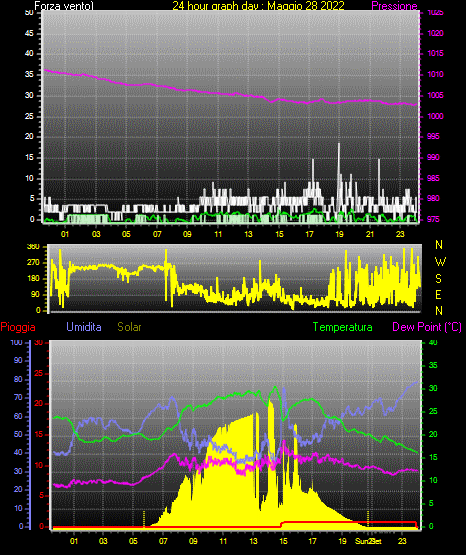This screenshot has height=555, width=466.
Task: Click the 'Pressione' legend label
Action: pos(394,6)
